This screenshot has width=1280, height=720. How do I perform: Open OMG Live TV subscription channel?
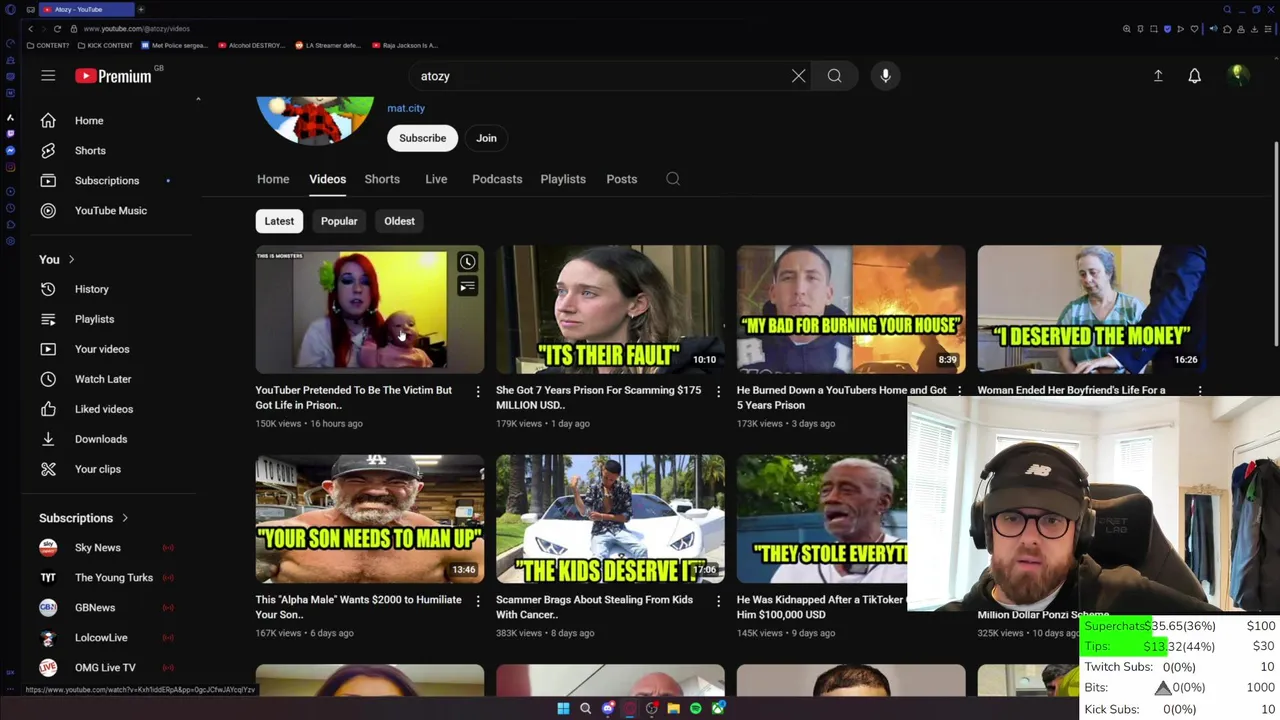click(106, 668)
